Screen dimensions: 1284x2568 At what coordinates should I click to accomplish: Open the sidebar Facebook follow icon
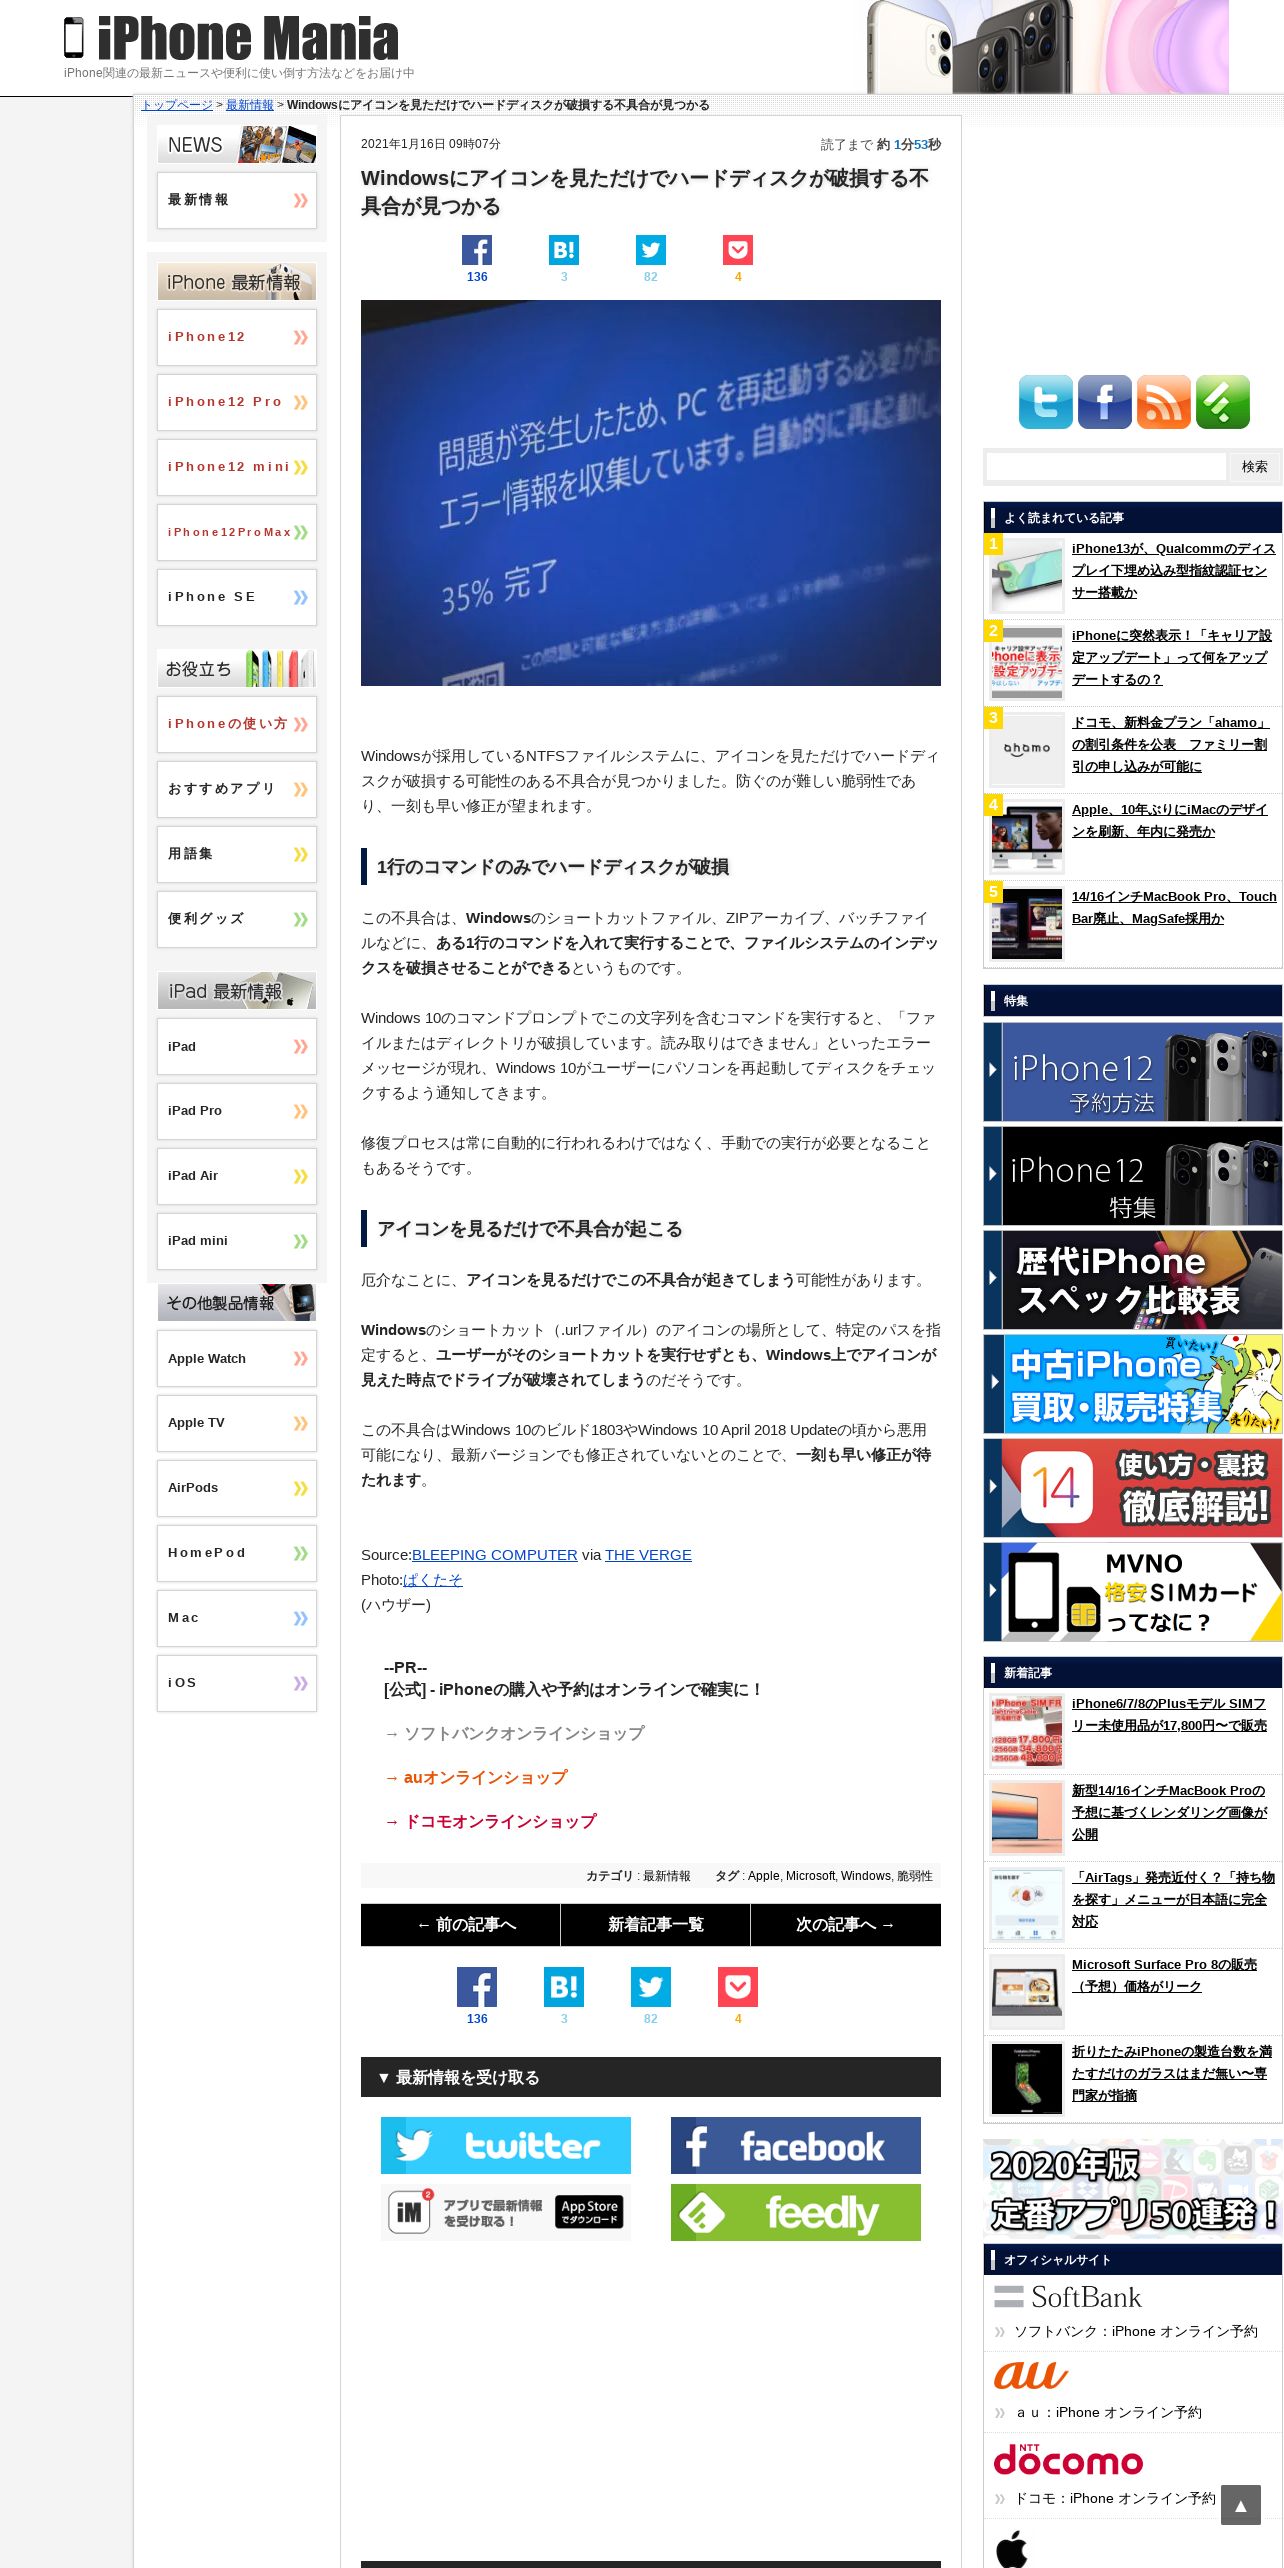click(x=1104, y=402)
